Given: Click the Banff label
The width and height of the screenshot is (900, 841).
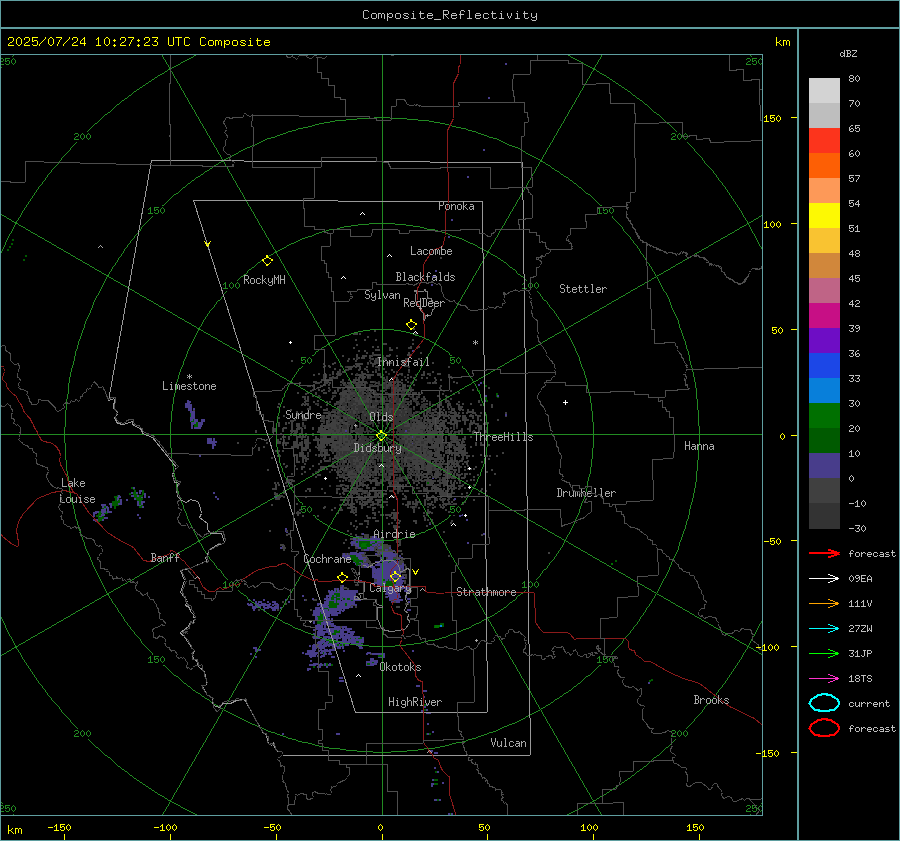Looking at the screenshot, I should tap(165, 557).
